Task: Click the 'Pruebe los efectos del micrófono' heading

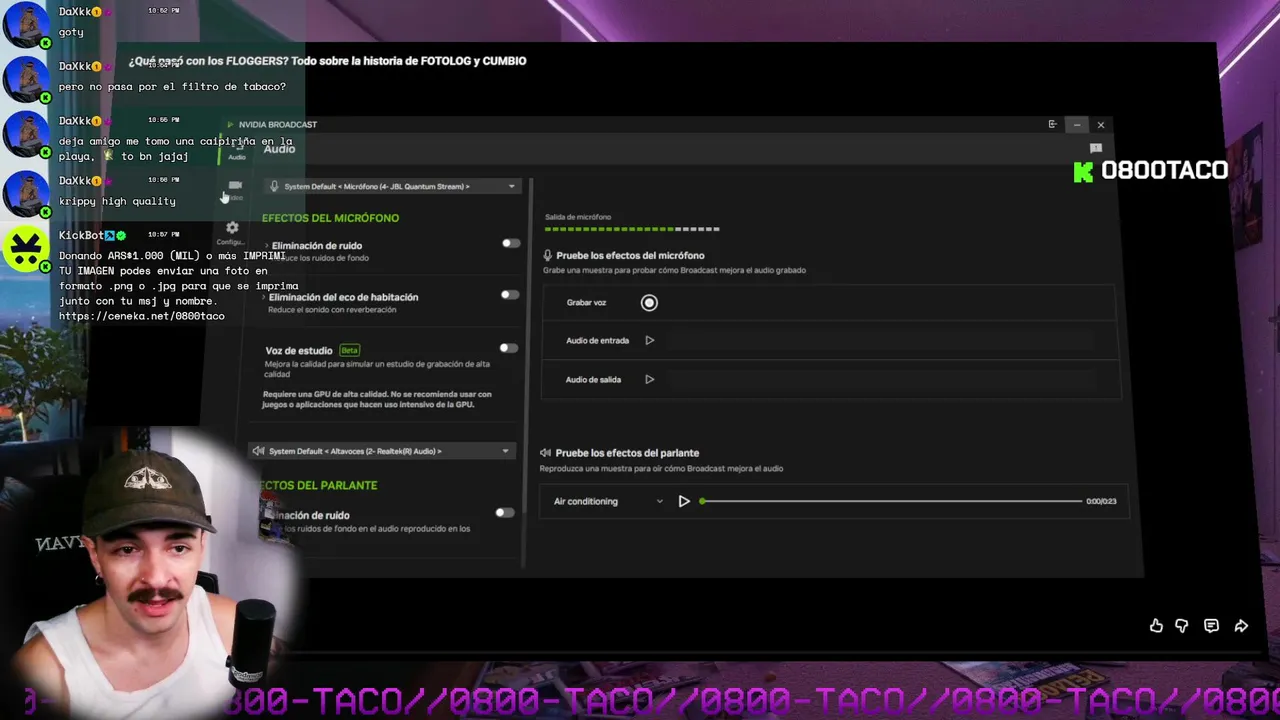Action: point(630,256)
